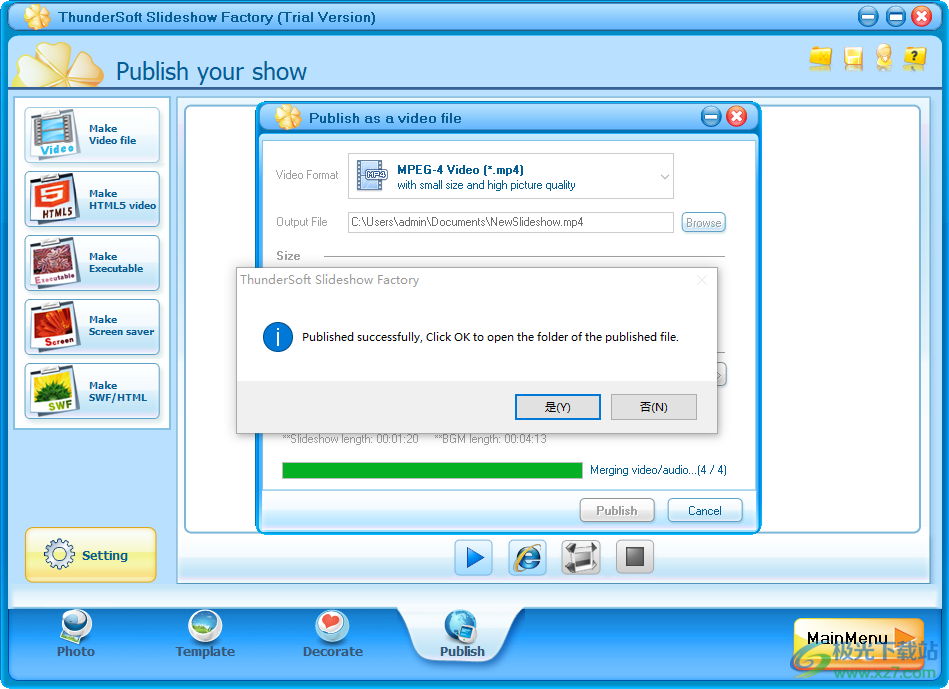
Task: Go to the Decorate tab
Action: [x=333, y=634]
